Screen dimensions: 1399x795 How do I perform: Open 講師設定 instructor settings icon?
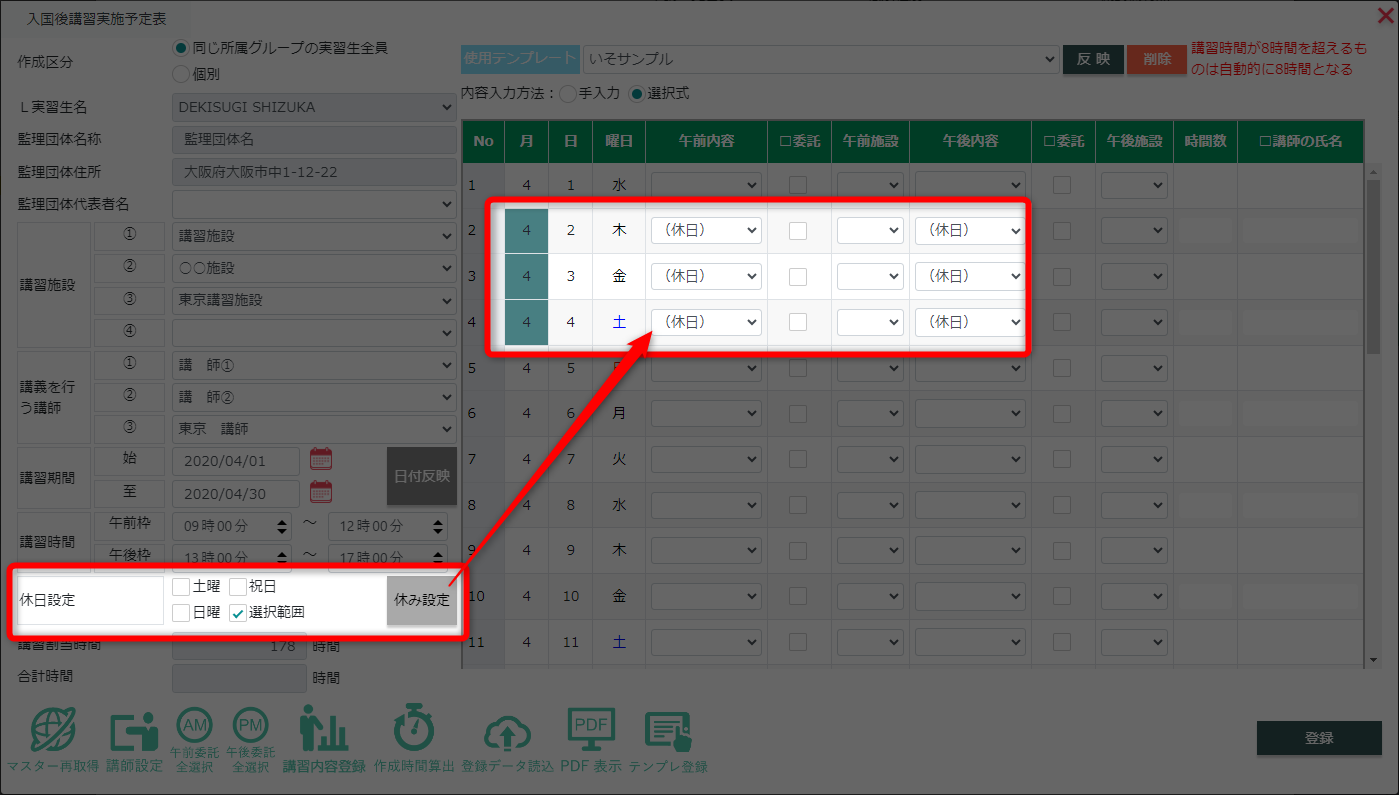134,732
